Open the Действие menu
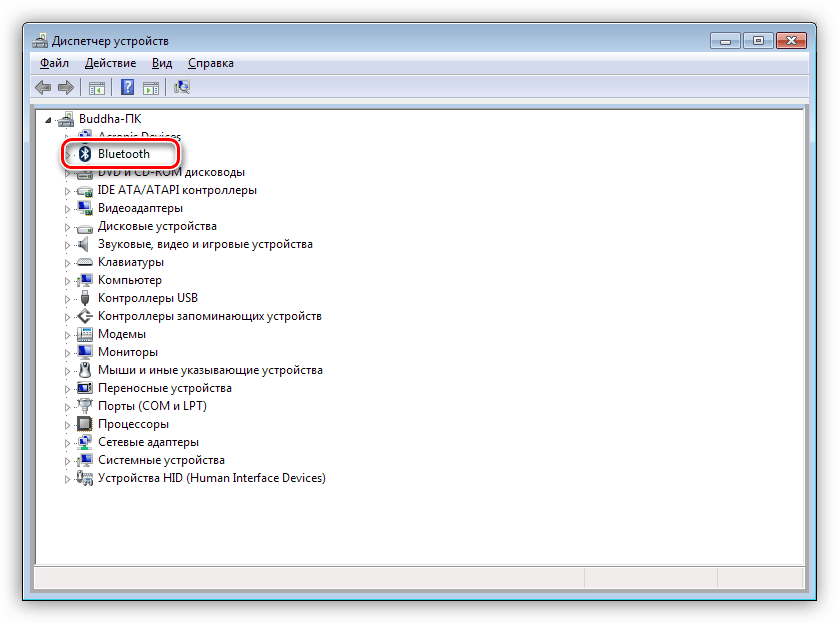The height and width of the screenshot is (623, 839). (110, 63)
